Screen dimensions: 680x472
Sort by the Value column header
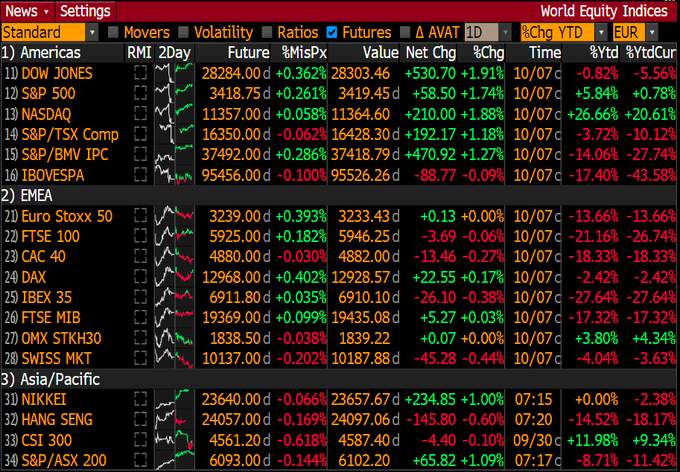[x=381, y=53]
